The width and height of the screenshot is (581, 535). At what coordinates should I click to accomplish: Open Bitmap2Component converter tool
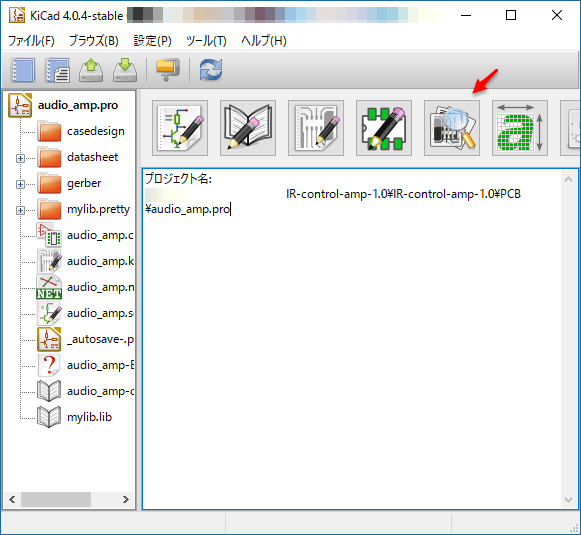coord(520,128)
